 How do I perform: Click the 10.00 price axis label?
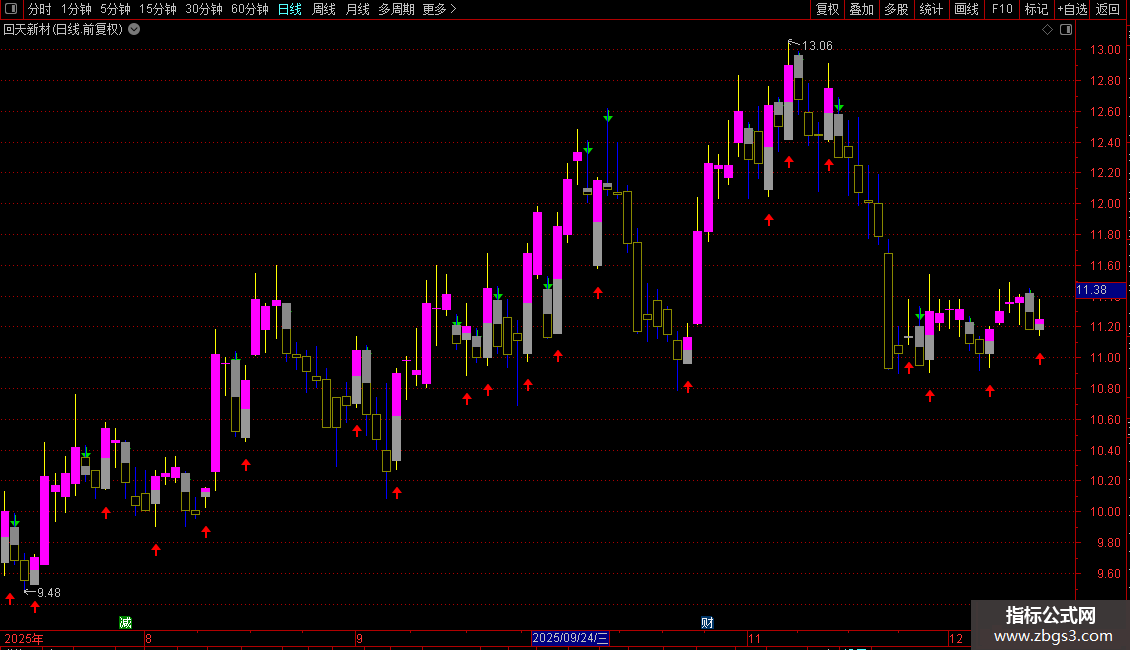point(1105,512)
